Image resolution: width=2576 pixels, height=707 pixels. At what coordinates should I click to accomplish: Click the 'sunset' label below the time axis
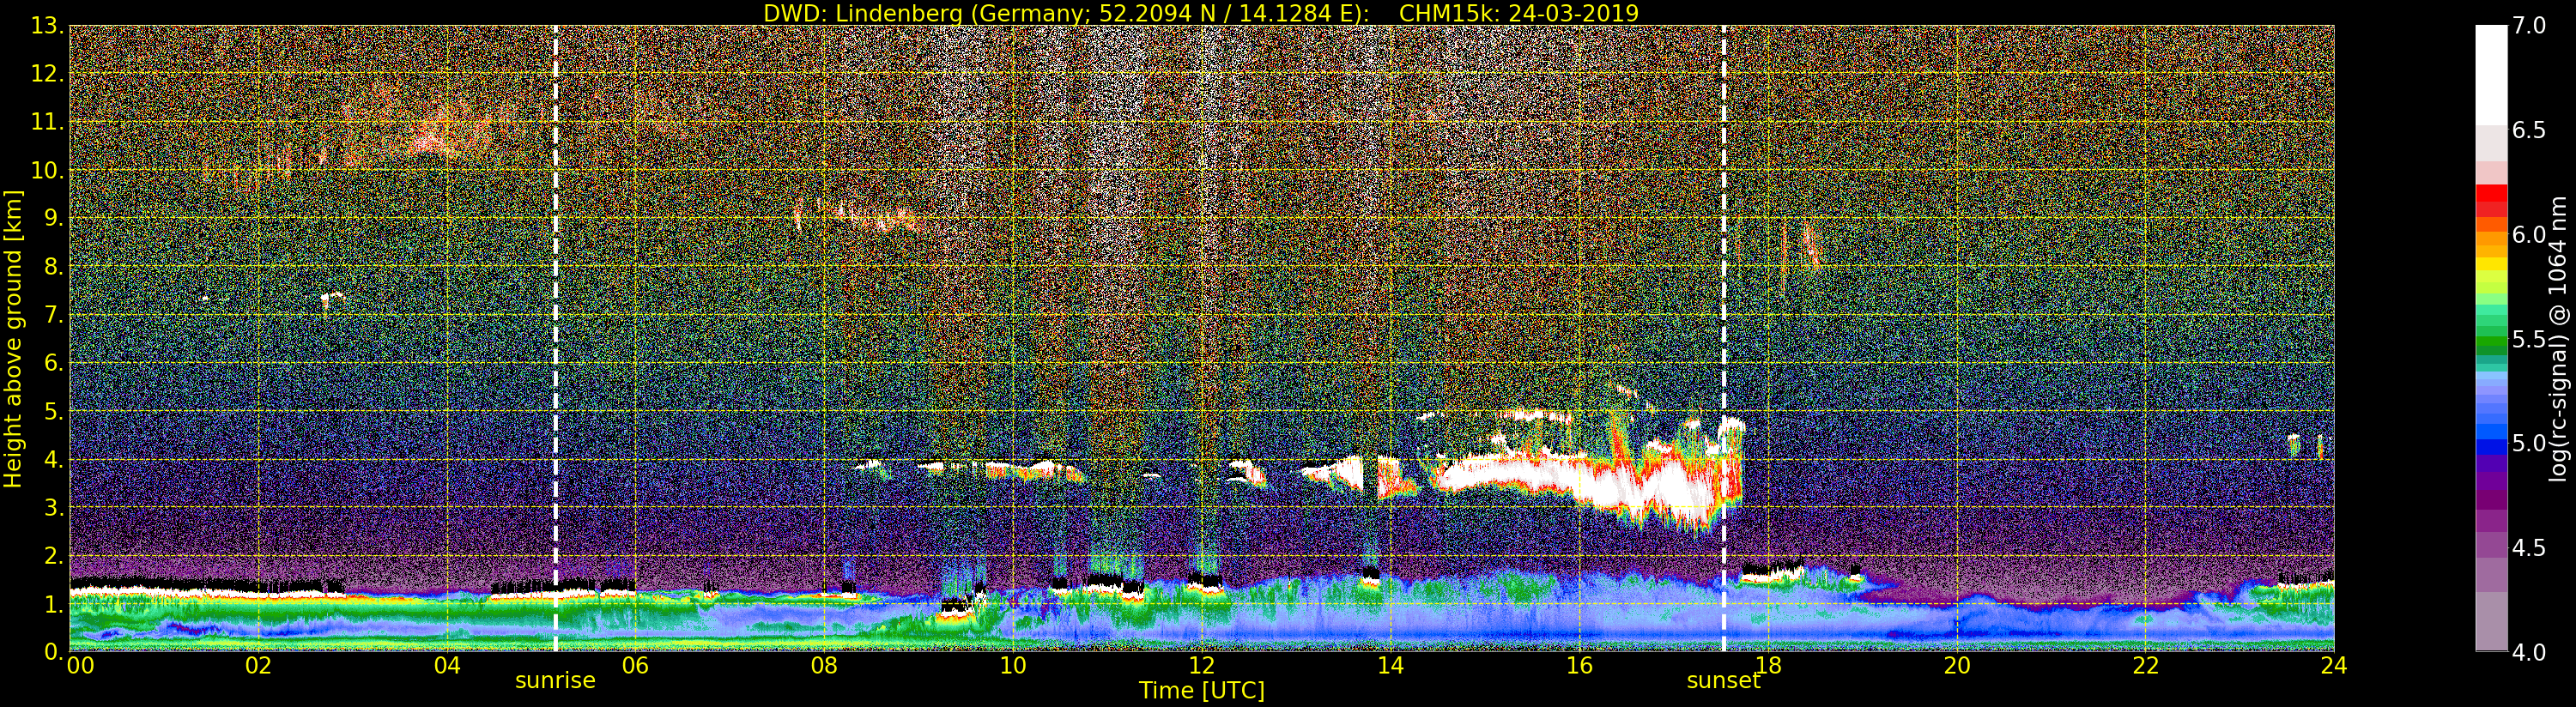pyautogui.click(x=1723, y=681)
